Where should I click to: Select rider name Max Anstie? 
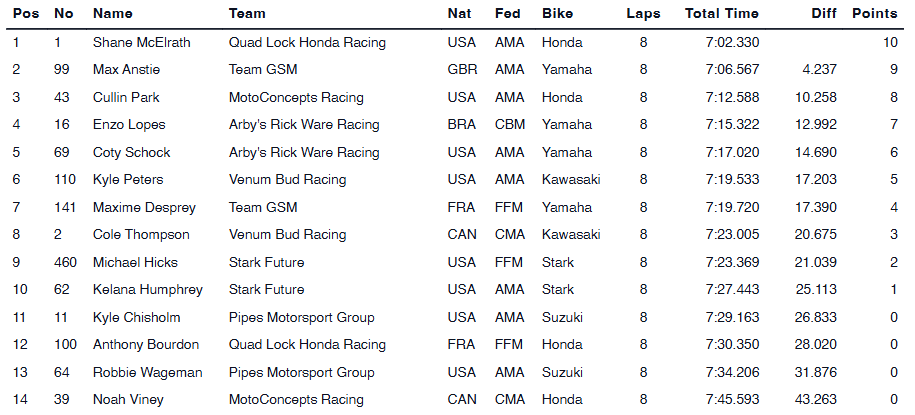[x=127, y=70]
